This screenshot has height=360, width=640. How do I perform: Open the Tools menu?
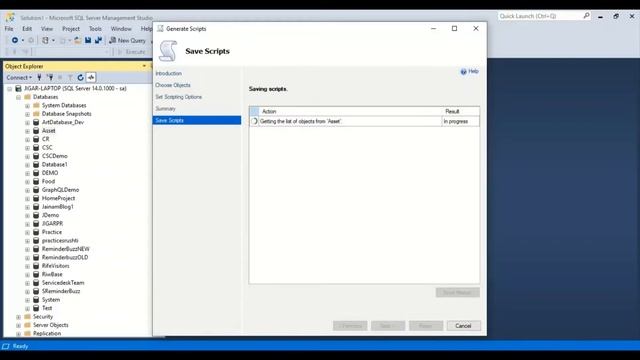click(95, 29)
